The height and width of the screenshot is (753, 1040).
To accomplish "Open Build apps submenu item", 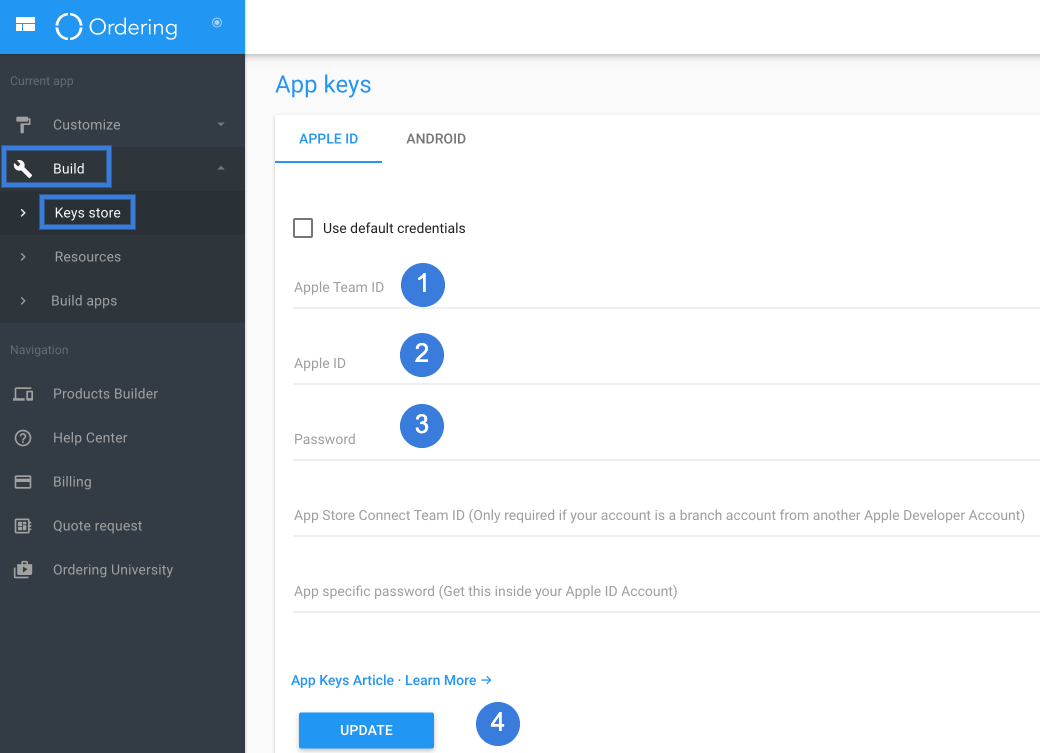I will coord(84,301).
